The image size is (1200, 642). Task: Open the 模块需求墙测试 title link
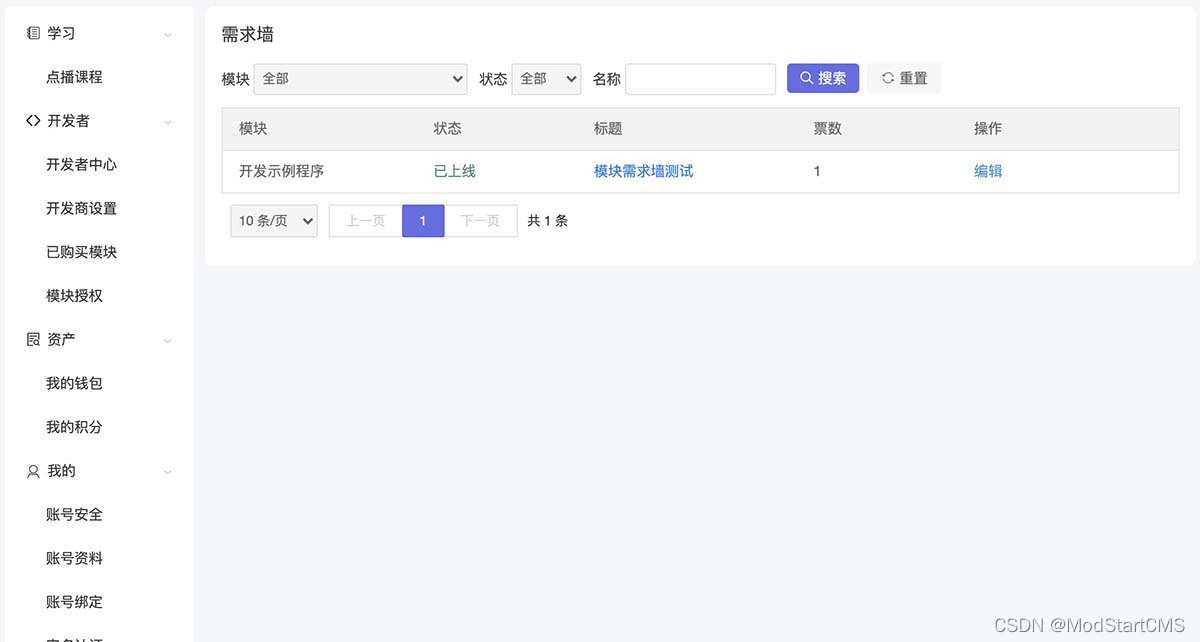click(643, 171)
